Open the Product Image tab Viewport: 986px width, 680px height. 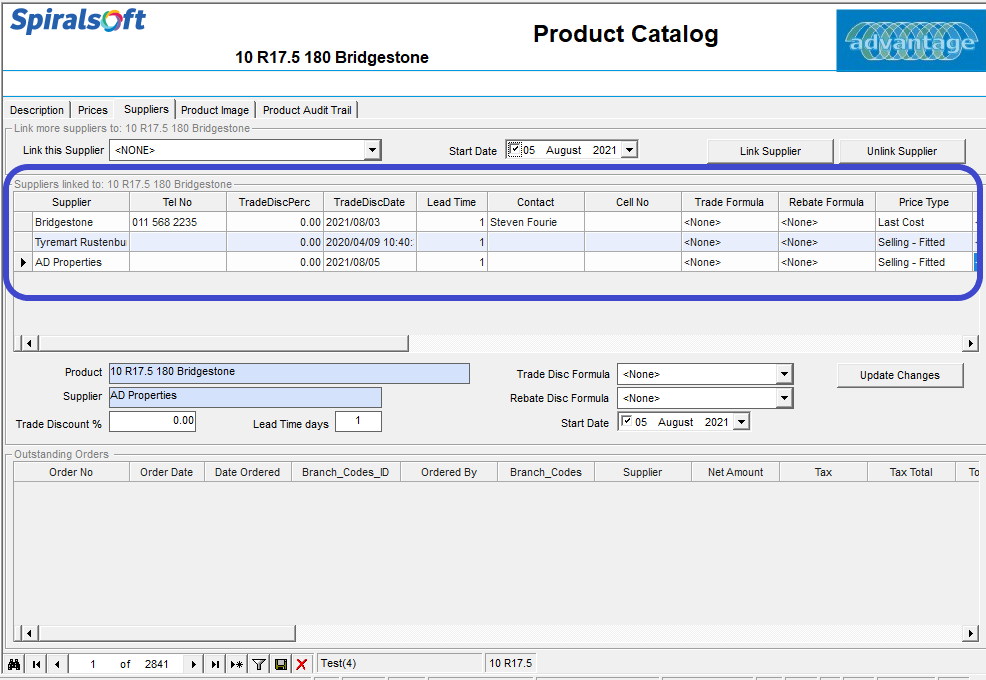(x=215, y=110)
